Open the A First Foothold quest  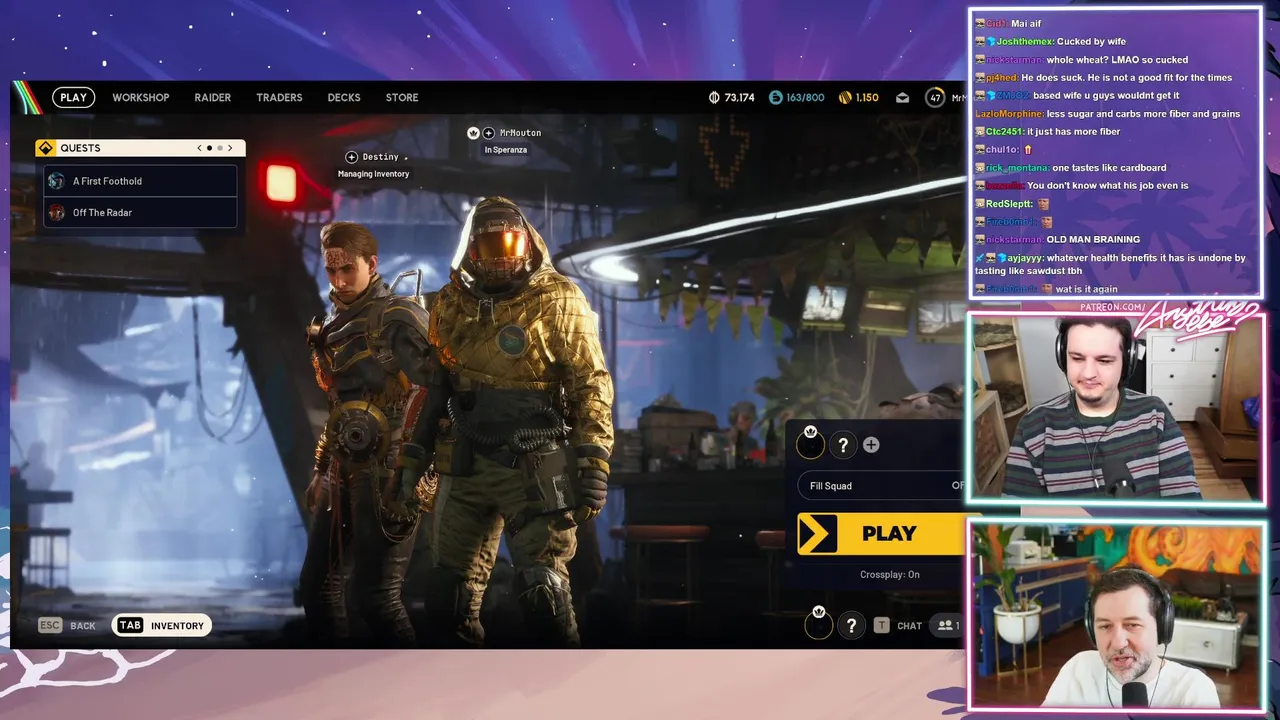pyautogui.click(x=140, y=181)
